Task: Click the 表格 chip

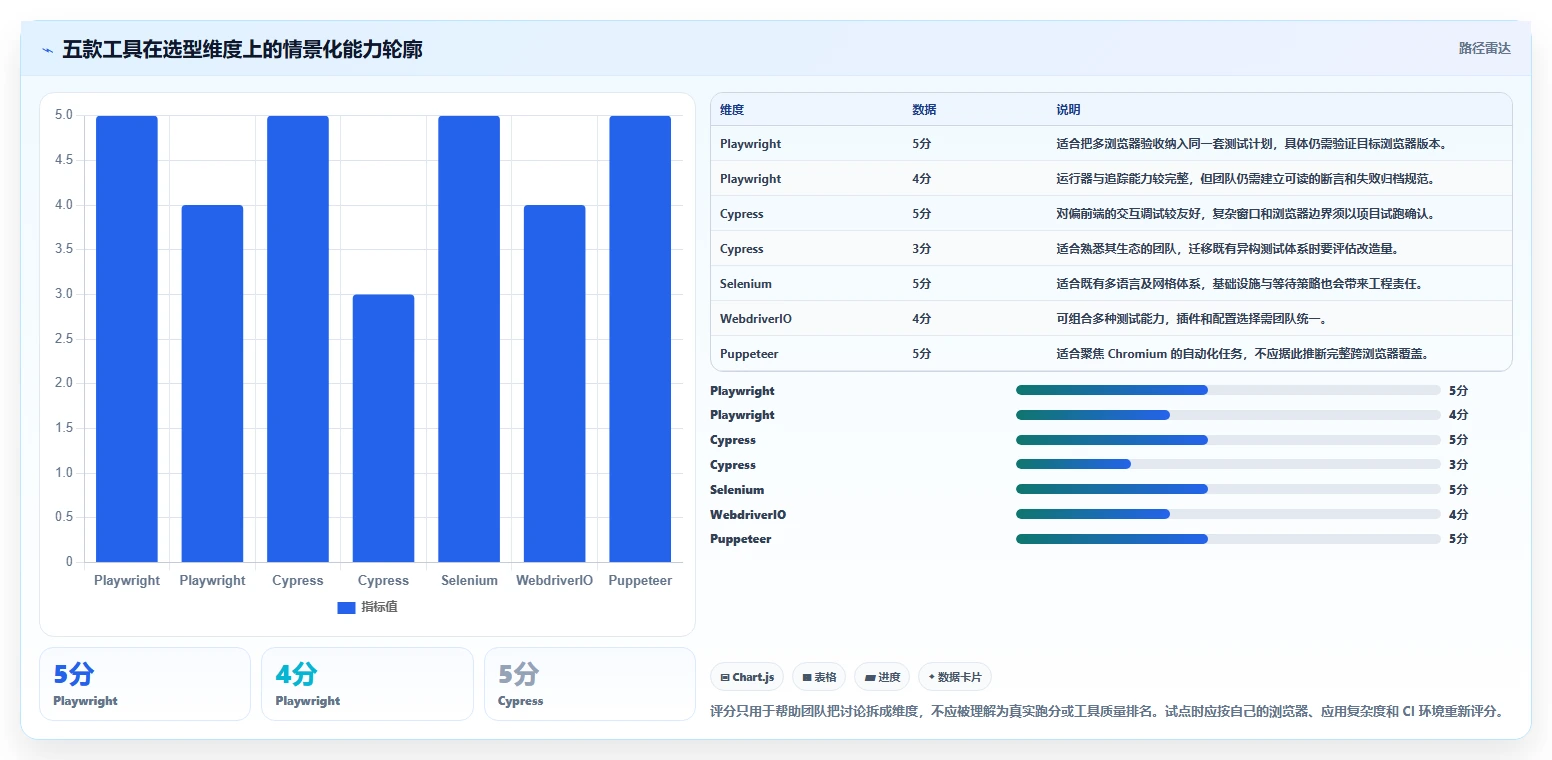Action: [819, 677]
